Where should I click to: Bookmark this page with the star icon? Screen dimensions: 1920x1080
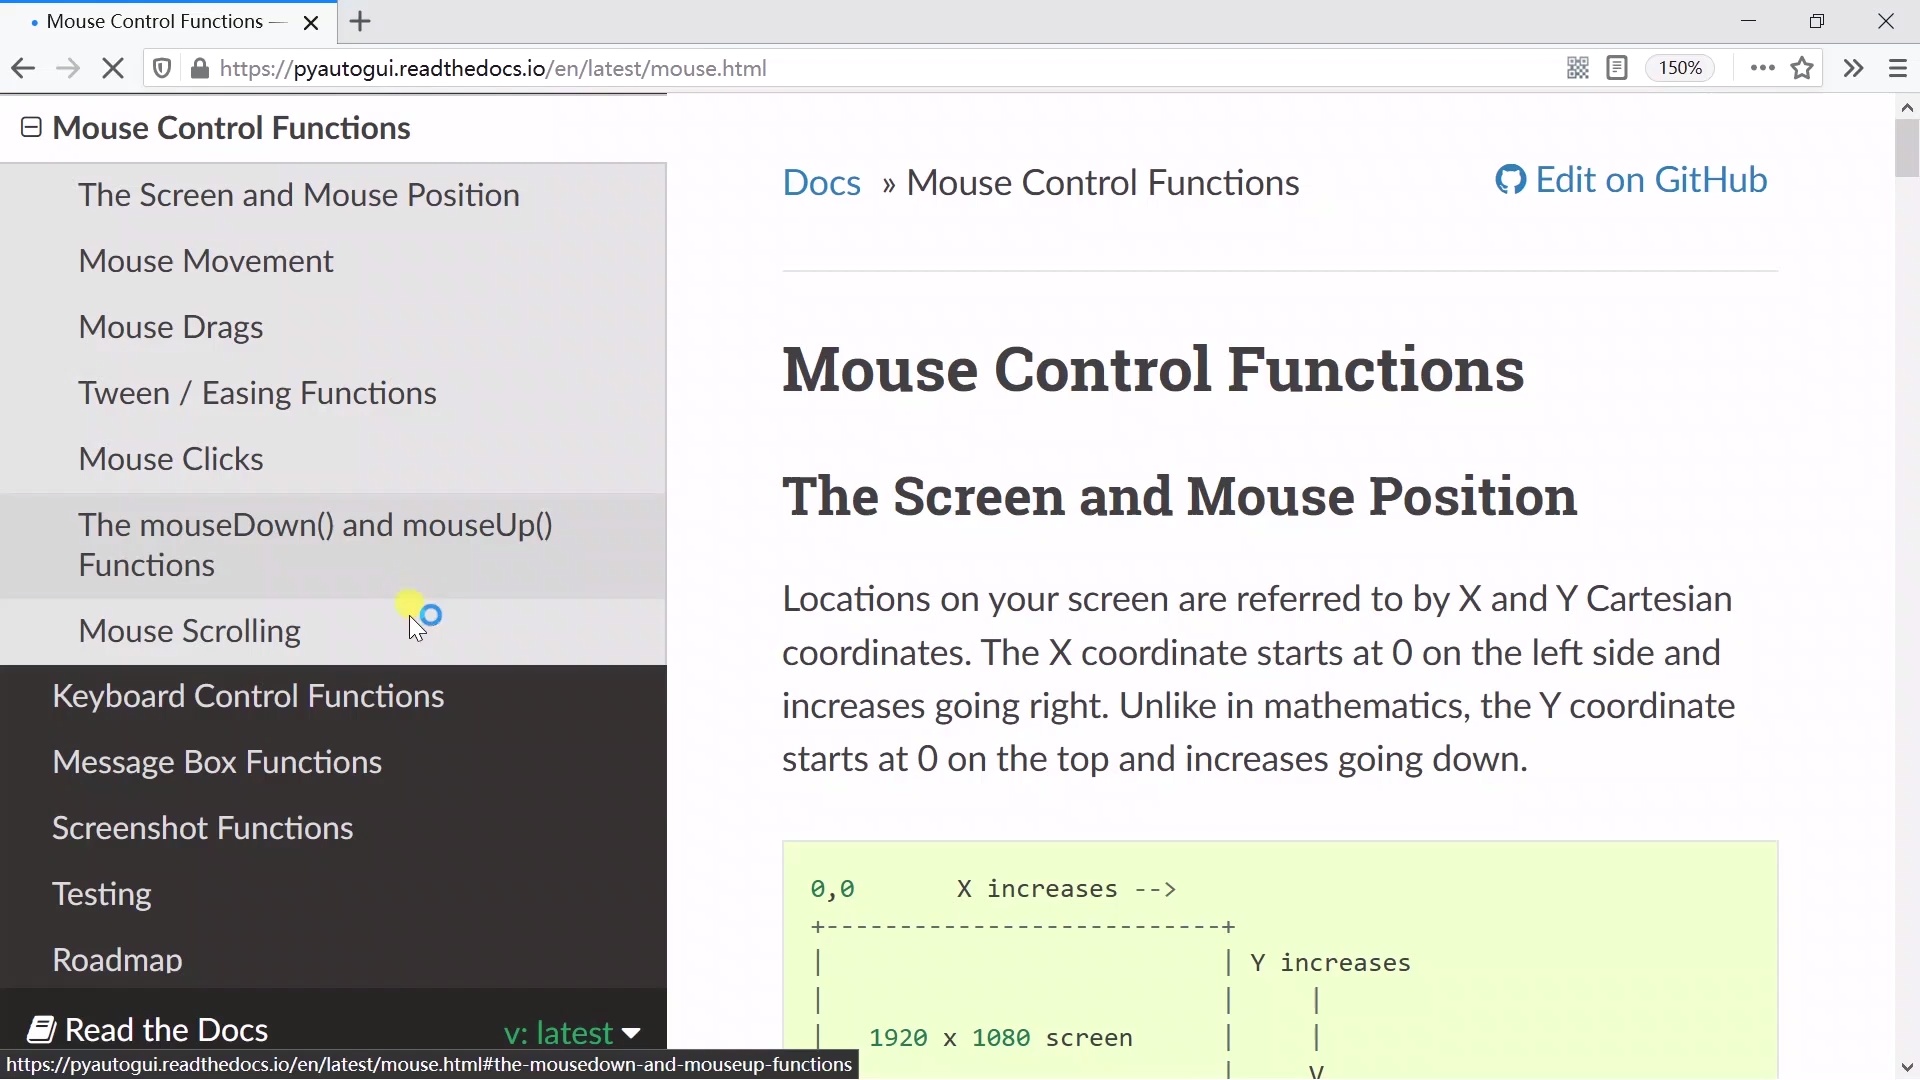(x=1803, y=68)
